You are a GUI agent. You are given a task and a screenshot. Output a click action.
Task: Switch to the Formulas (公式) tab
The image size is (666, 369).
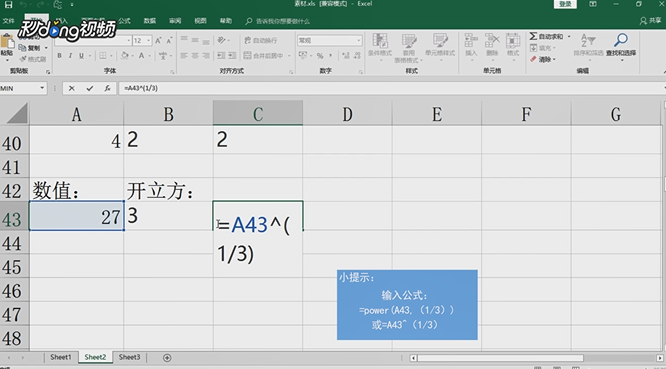[124, 21]
